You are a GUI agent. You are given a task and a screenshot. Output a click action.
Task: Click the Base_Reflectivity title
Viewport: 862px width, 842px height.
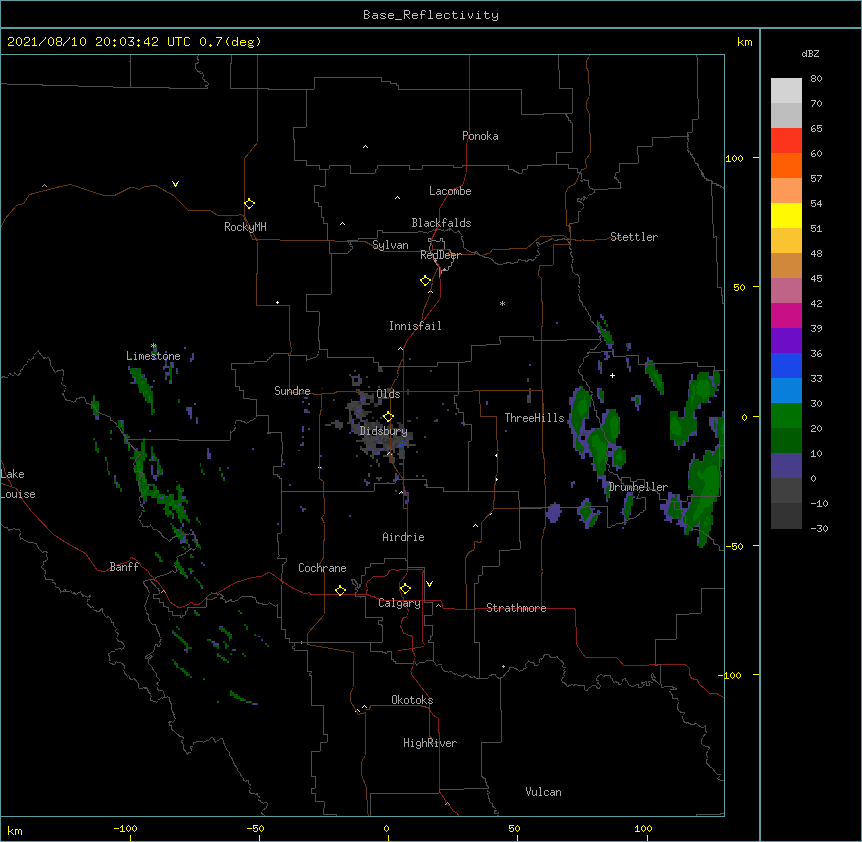[x=431, y=15]
